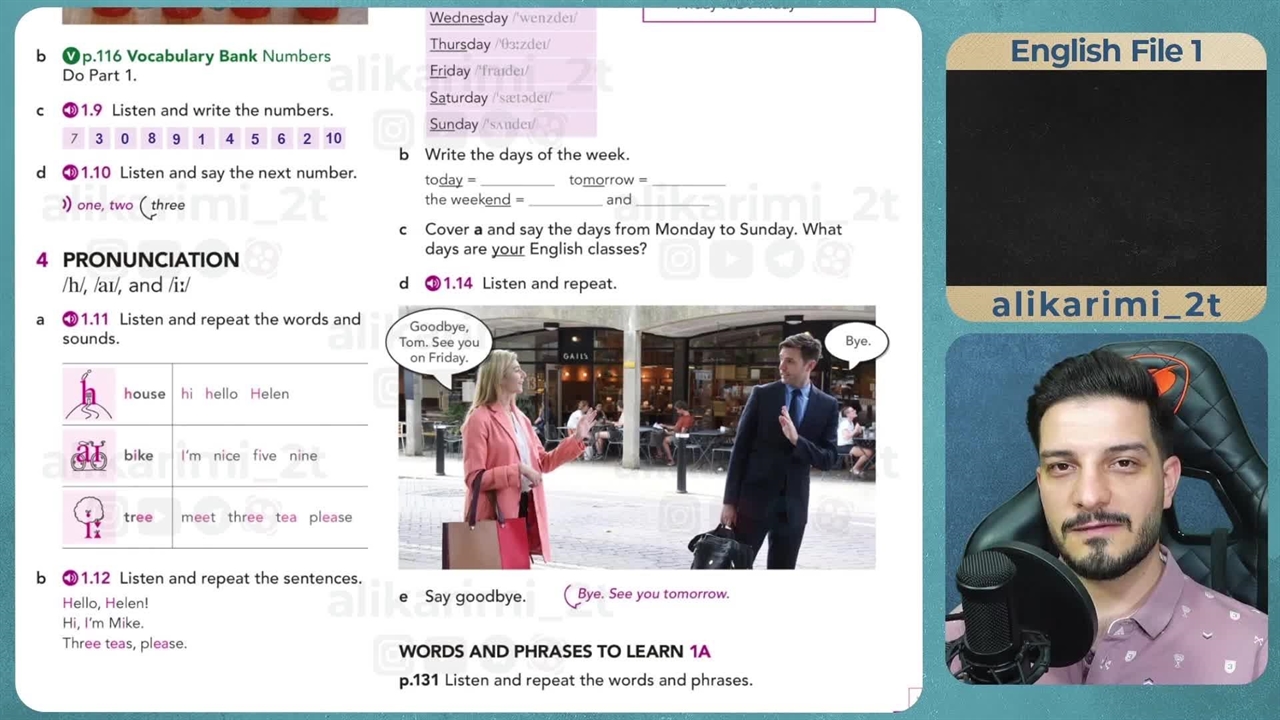Click the word 'please' in the tree row
The width and height of the screenshot is (1280, 720).
coord(330,517)
